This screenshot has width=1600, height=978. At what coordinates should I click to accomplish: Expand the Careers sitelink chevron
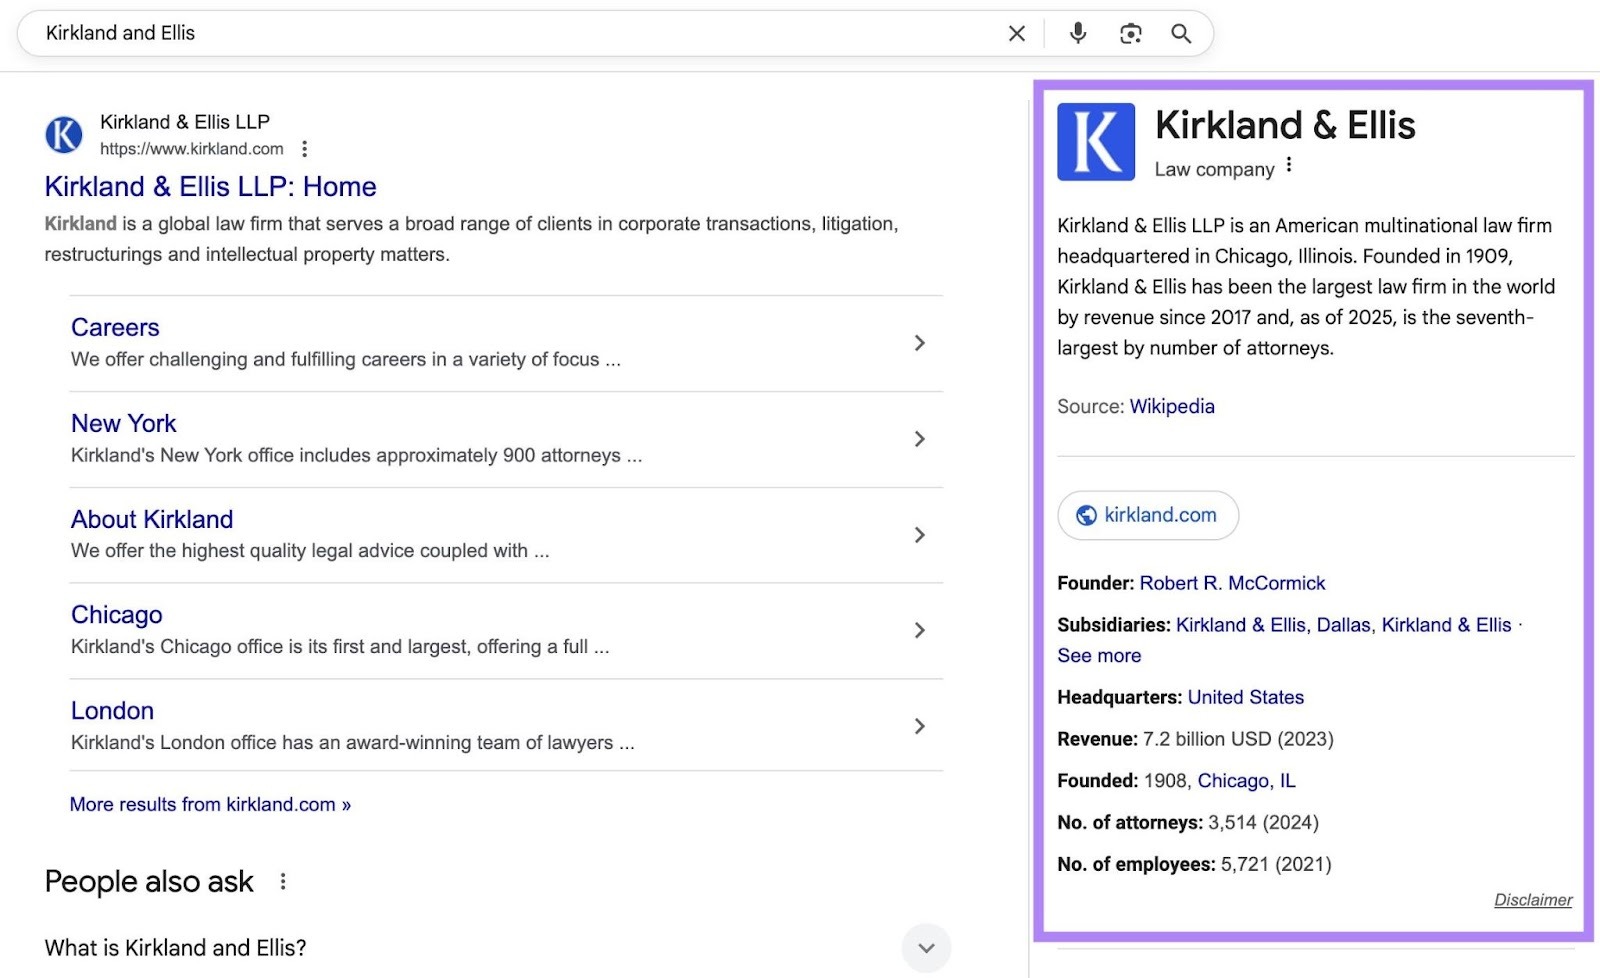point(919,343)
